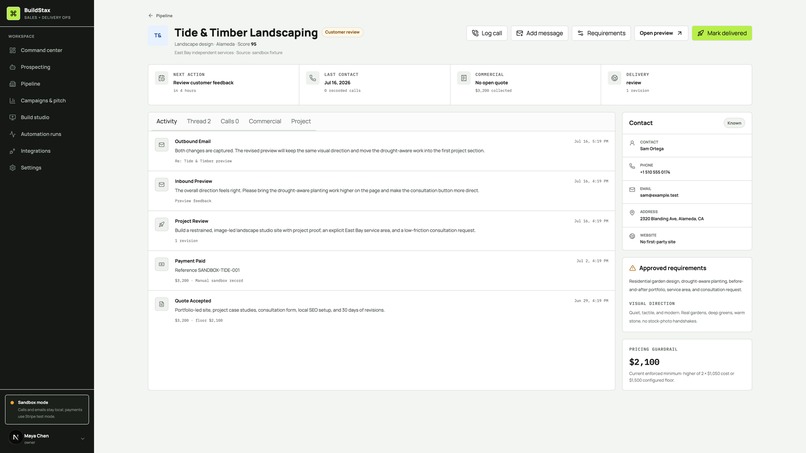
Task: Click Open preview button
Action: 661,33
